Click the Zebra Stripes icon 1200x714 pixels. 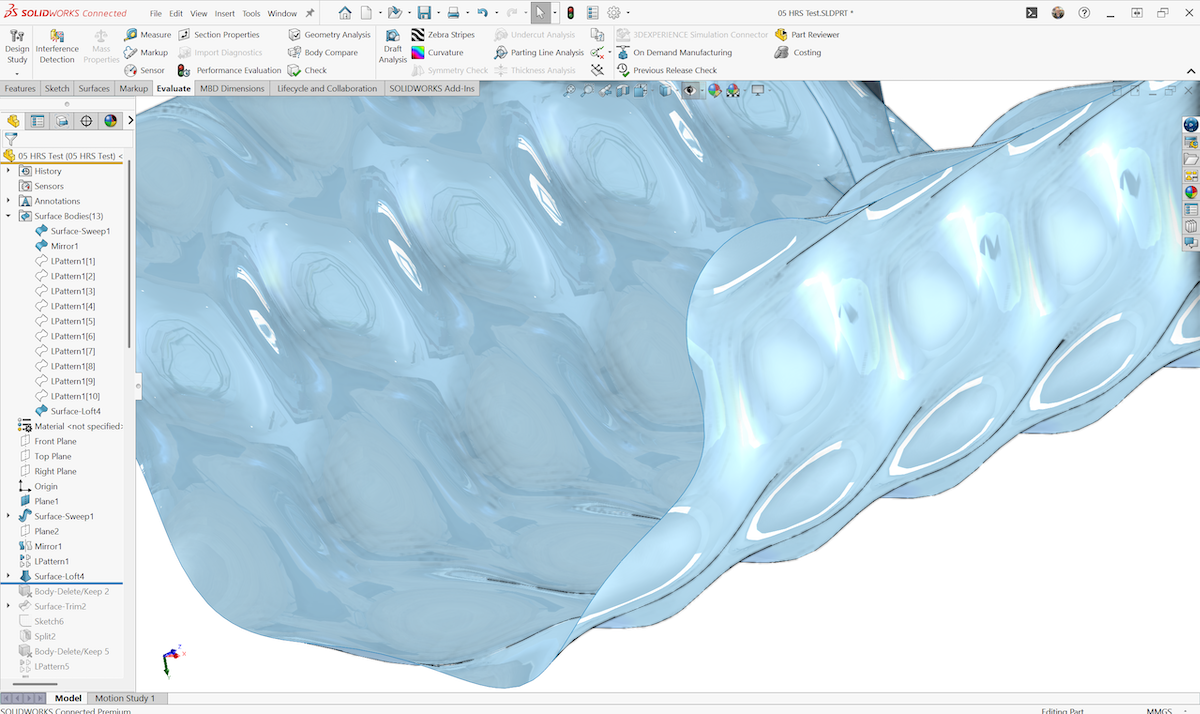click(418, 35)
